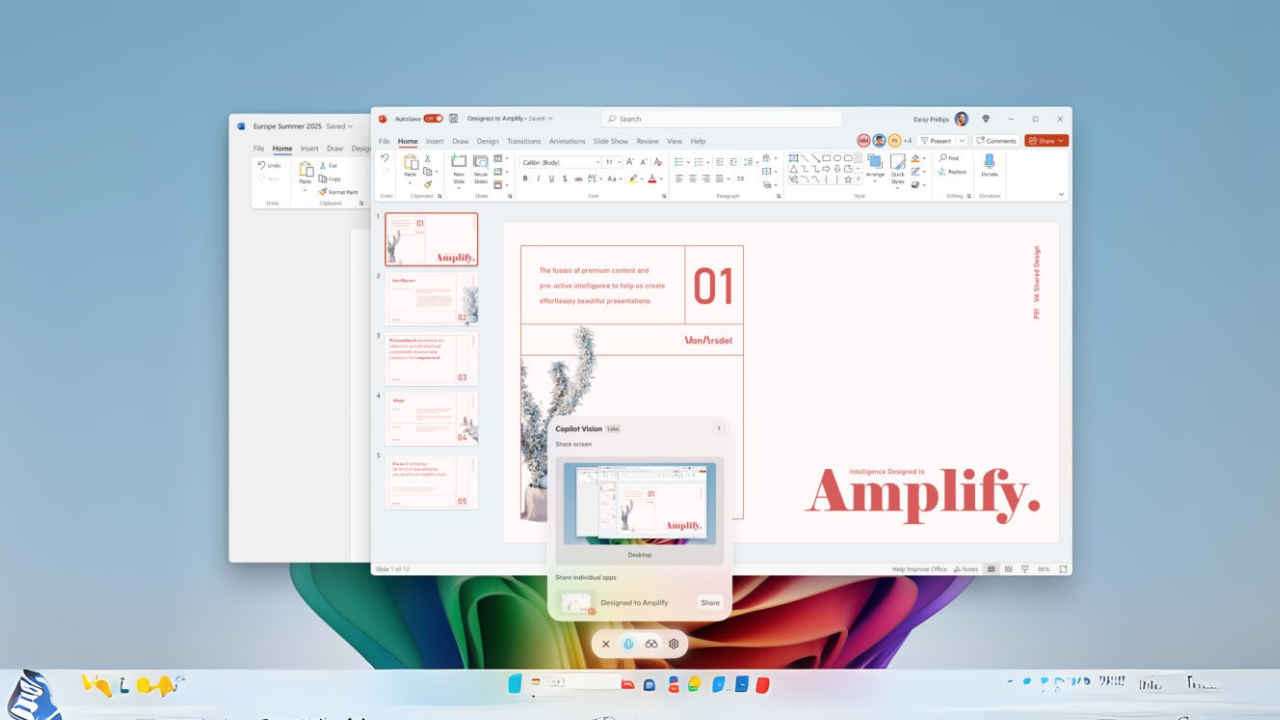The image size is (1280, 720).
Task: Toggle text Shadow formatting
Action: click(565, 179)
